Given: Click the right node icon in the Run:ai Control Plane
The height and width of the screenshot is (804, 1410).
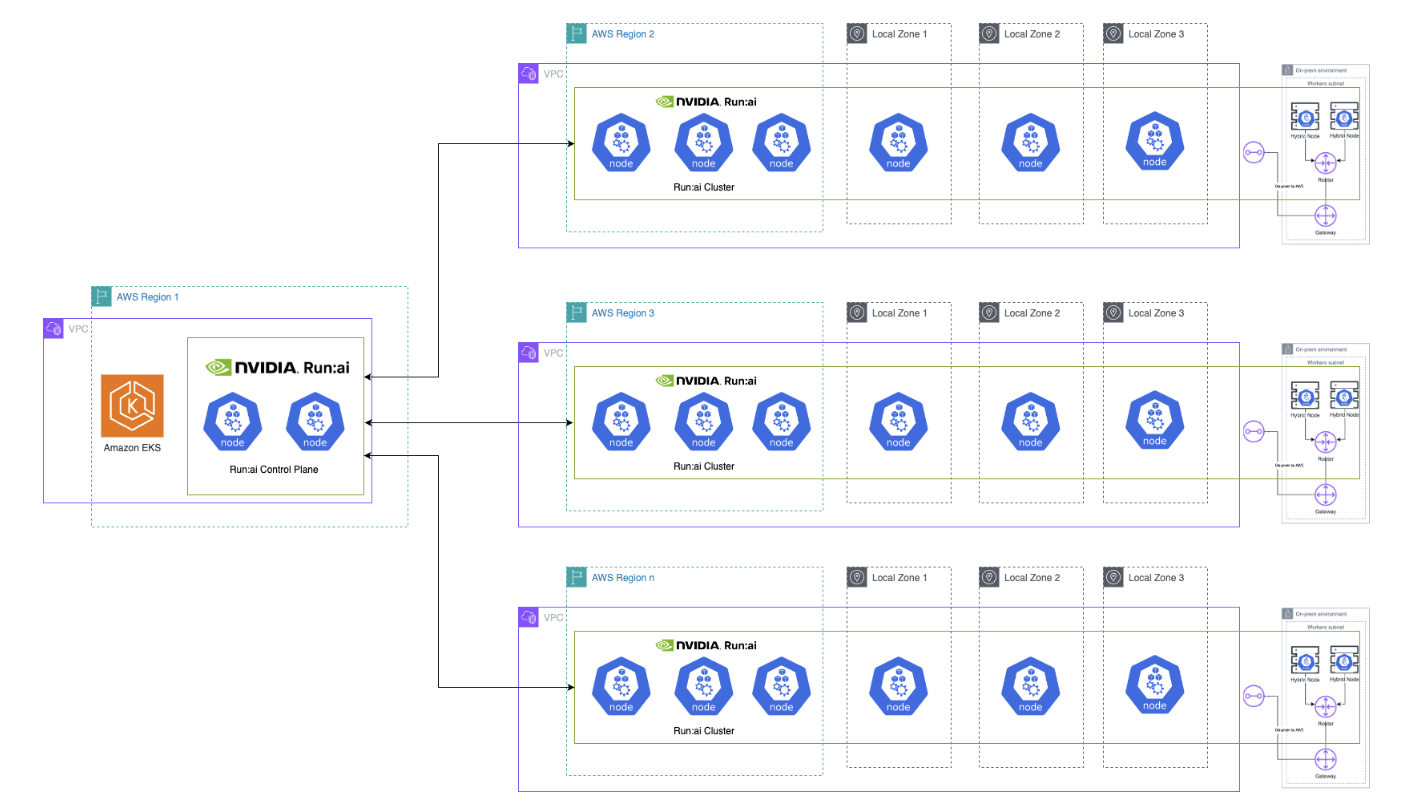Looking at the screenshot, I should tap(314, 422).
